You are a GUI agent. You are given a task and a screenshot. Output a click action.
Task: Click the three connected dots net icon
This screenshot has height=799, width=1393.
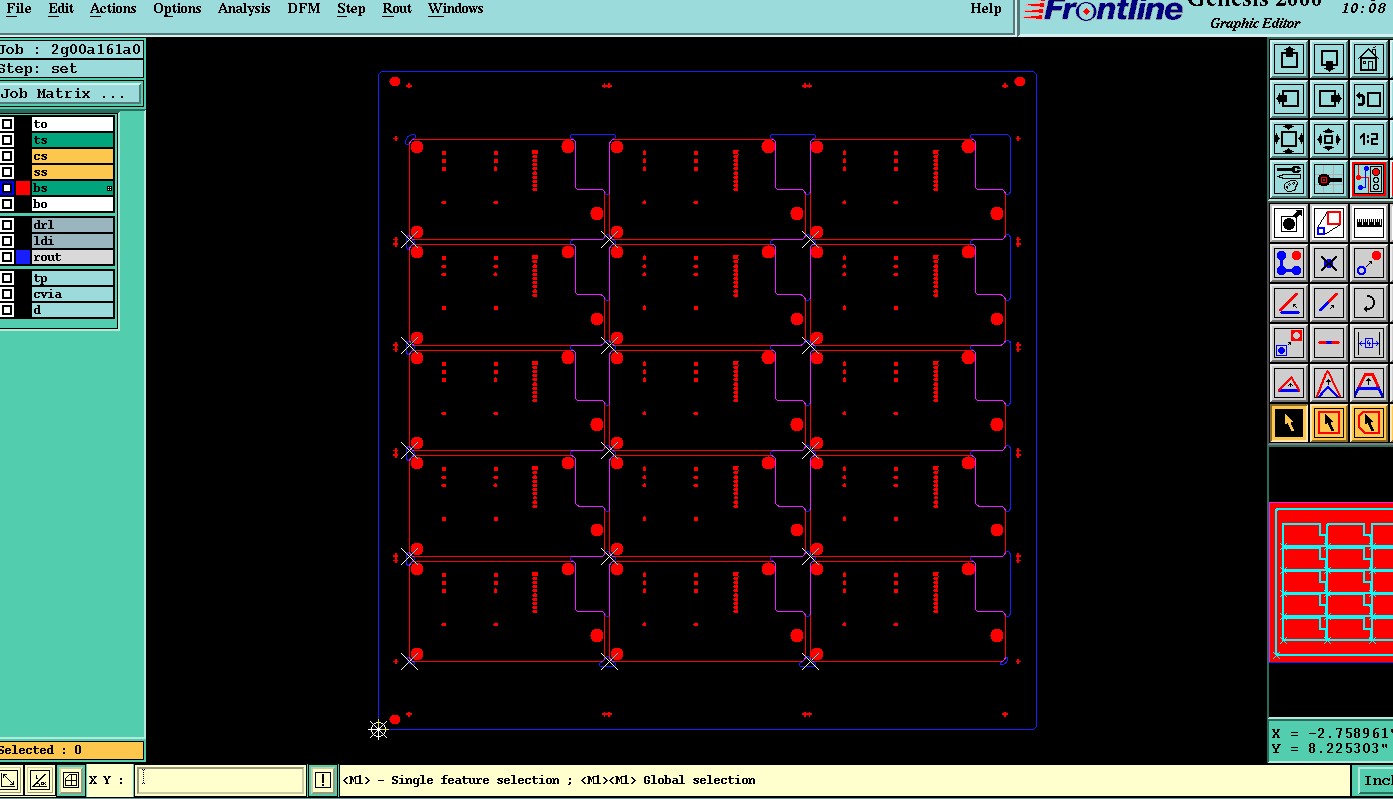1289,263
